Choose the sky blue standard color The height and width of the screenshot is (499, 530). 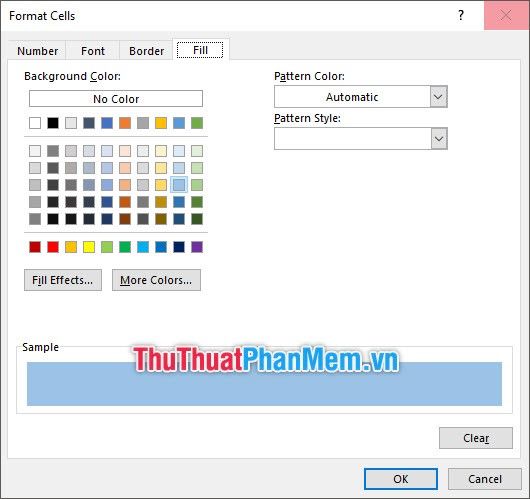click(x=143, y=247)
